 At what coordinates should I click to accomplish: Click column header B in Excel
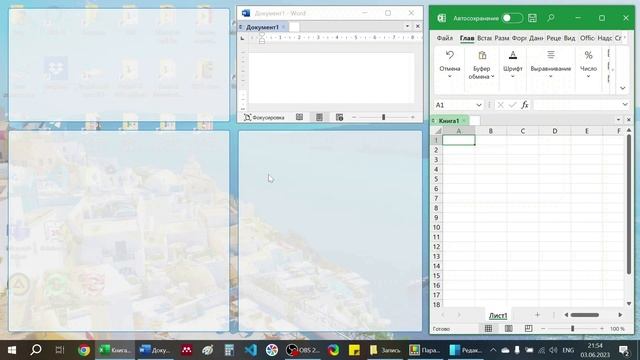pyautogui.click(x=491, y=131)
